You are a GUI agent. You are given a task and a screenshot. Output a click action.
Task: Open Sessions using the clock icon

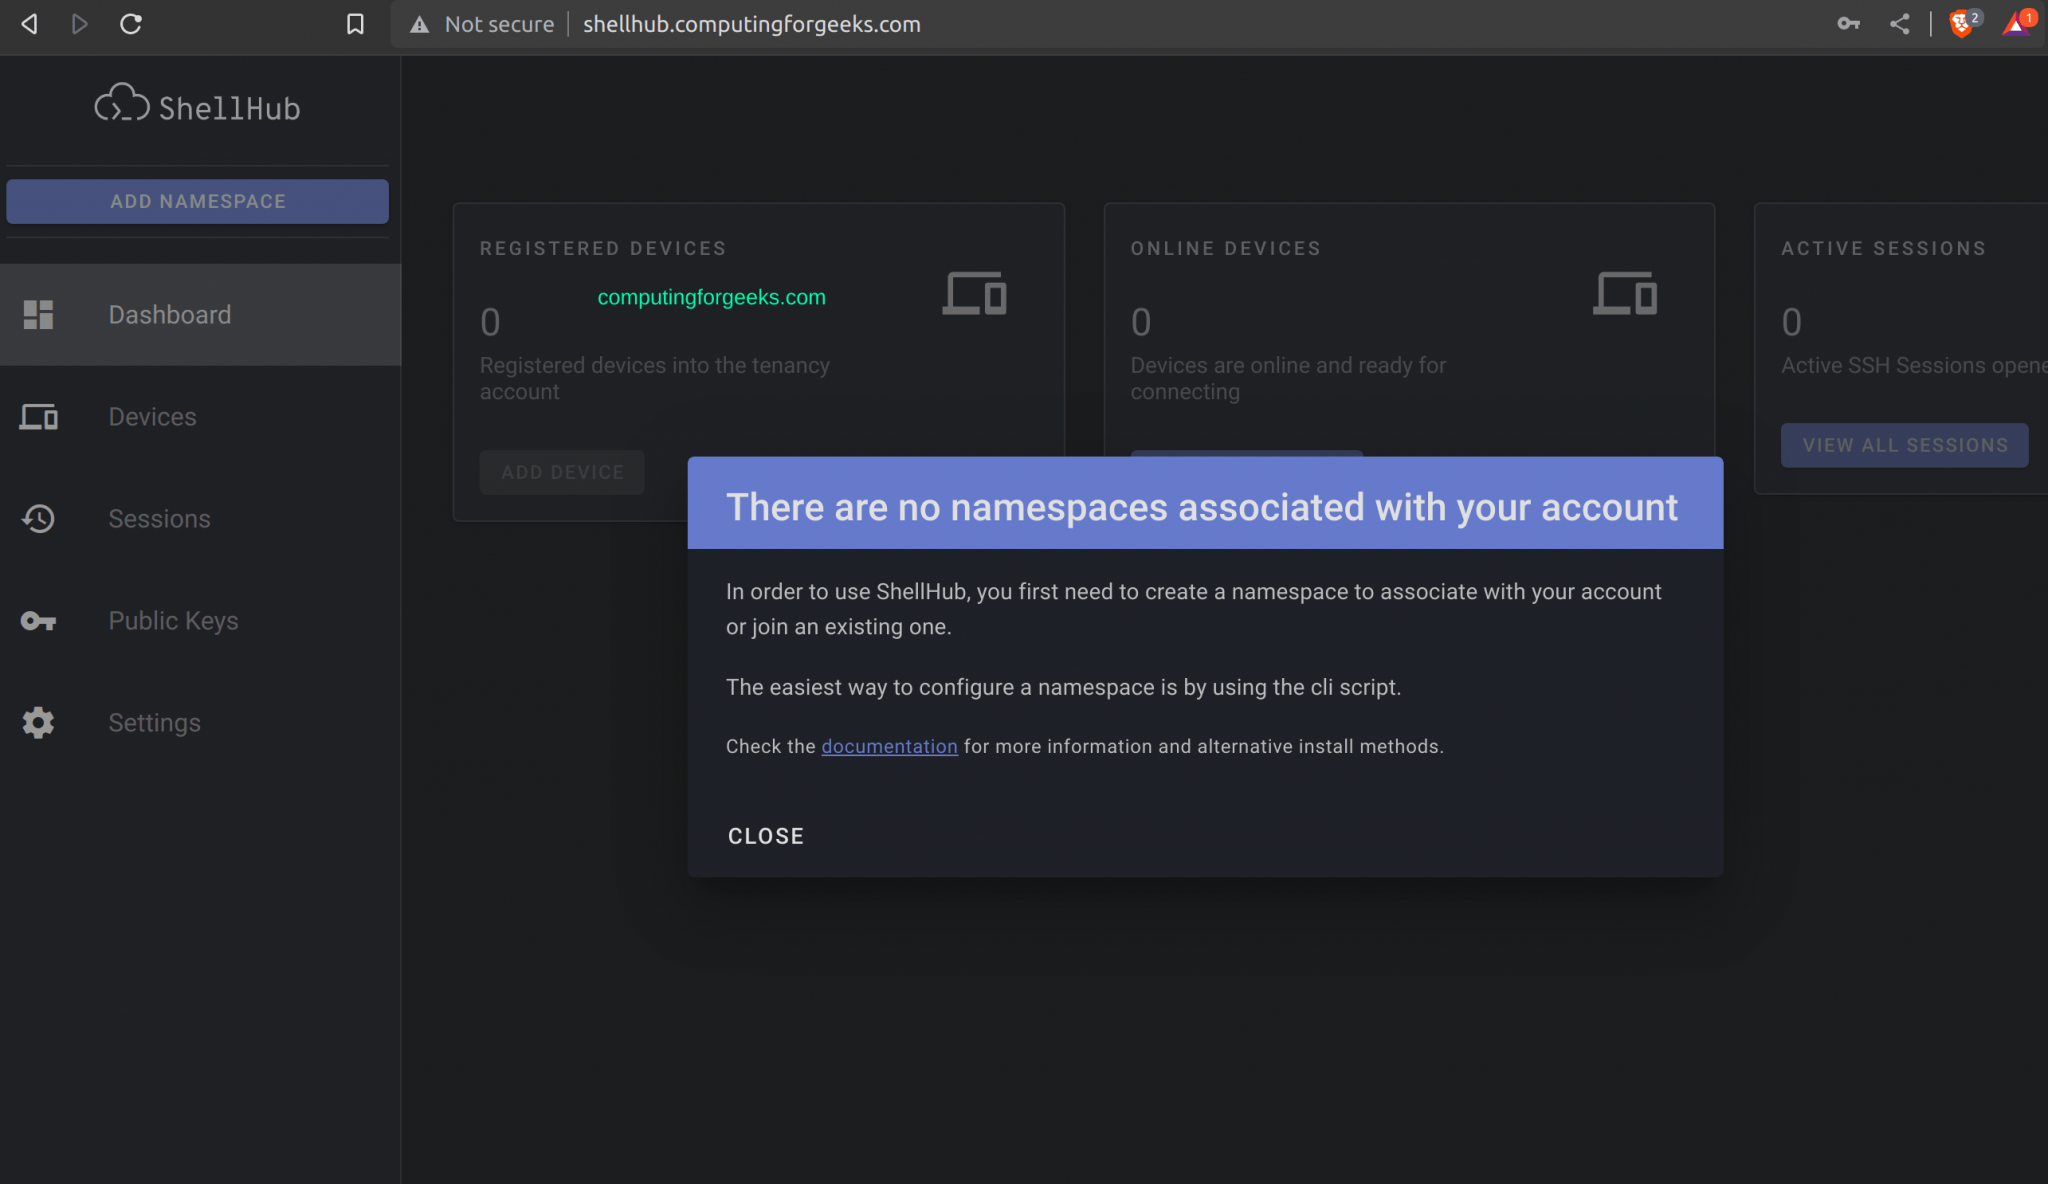(38, 519)
